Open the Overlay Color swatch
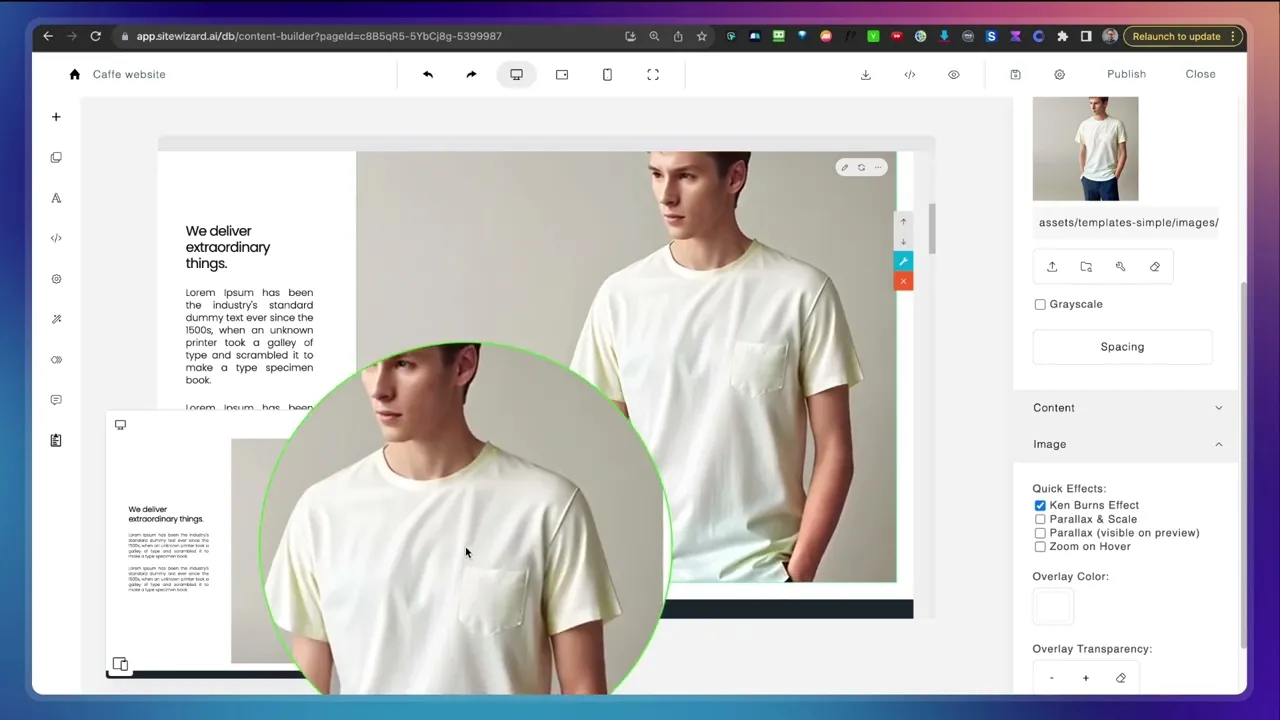The image size is (1280, 720). [x=1053, y=607]
